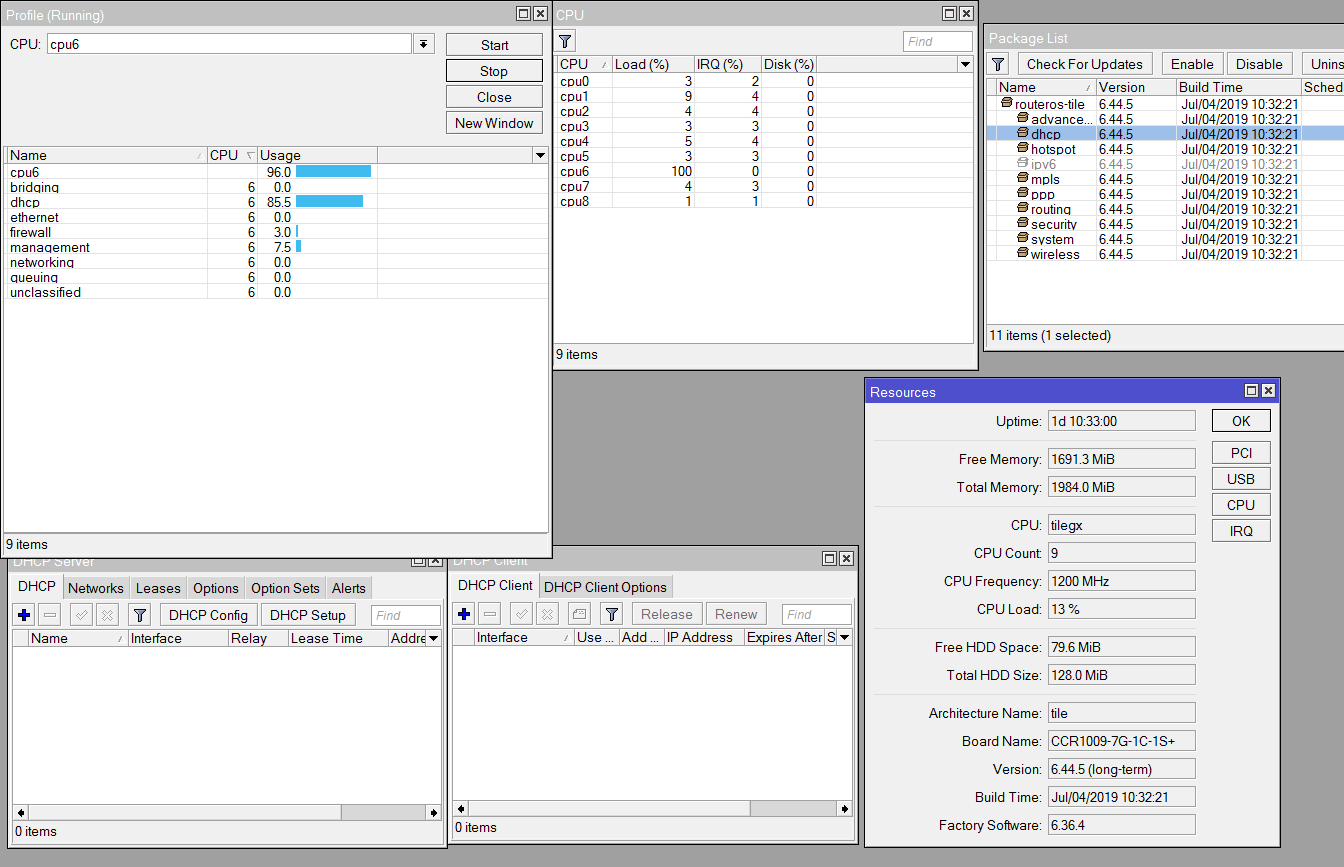
Task: Open column chooser dropdown in DHCP Server table
Action: pos(433,638)
